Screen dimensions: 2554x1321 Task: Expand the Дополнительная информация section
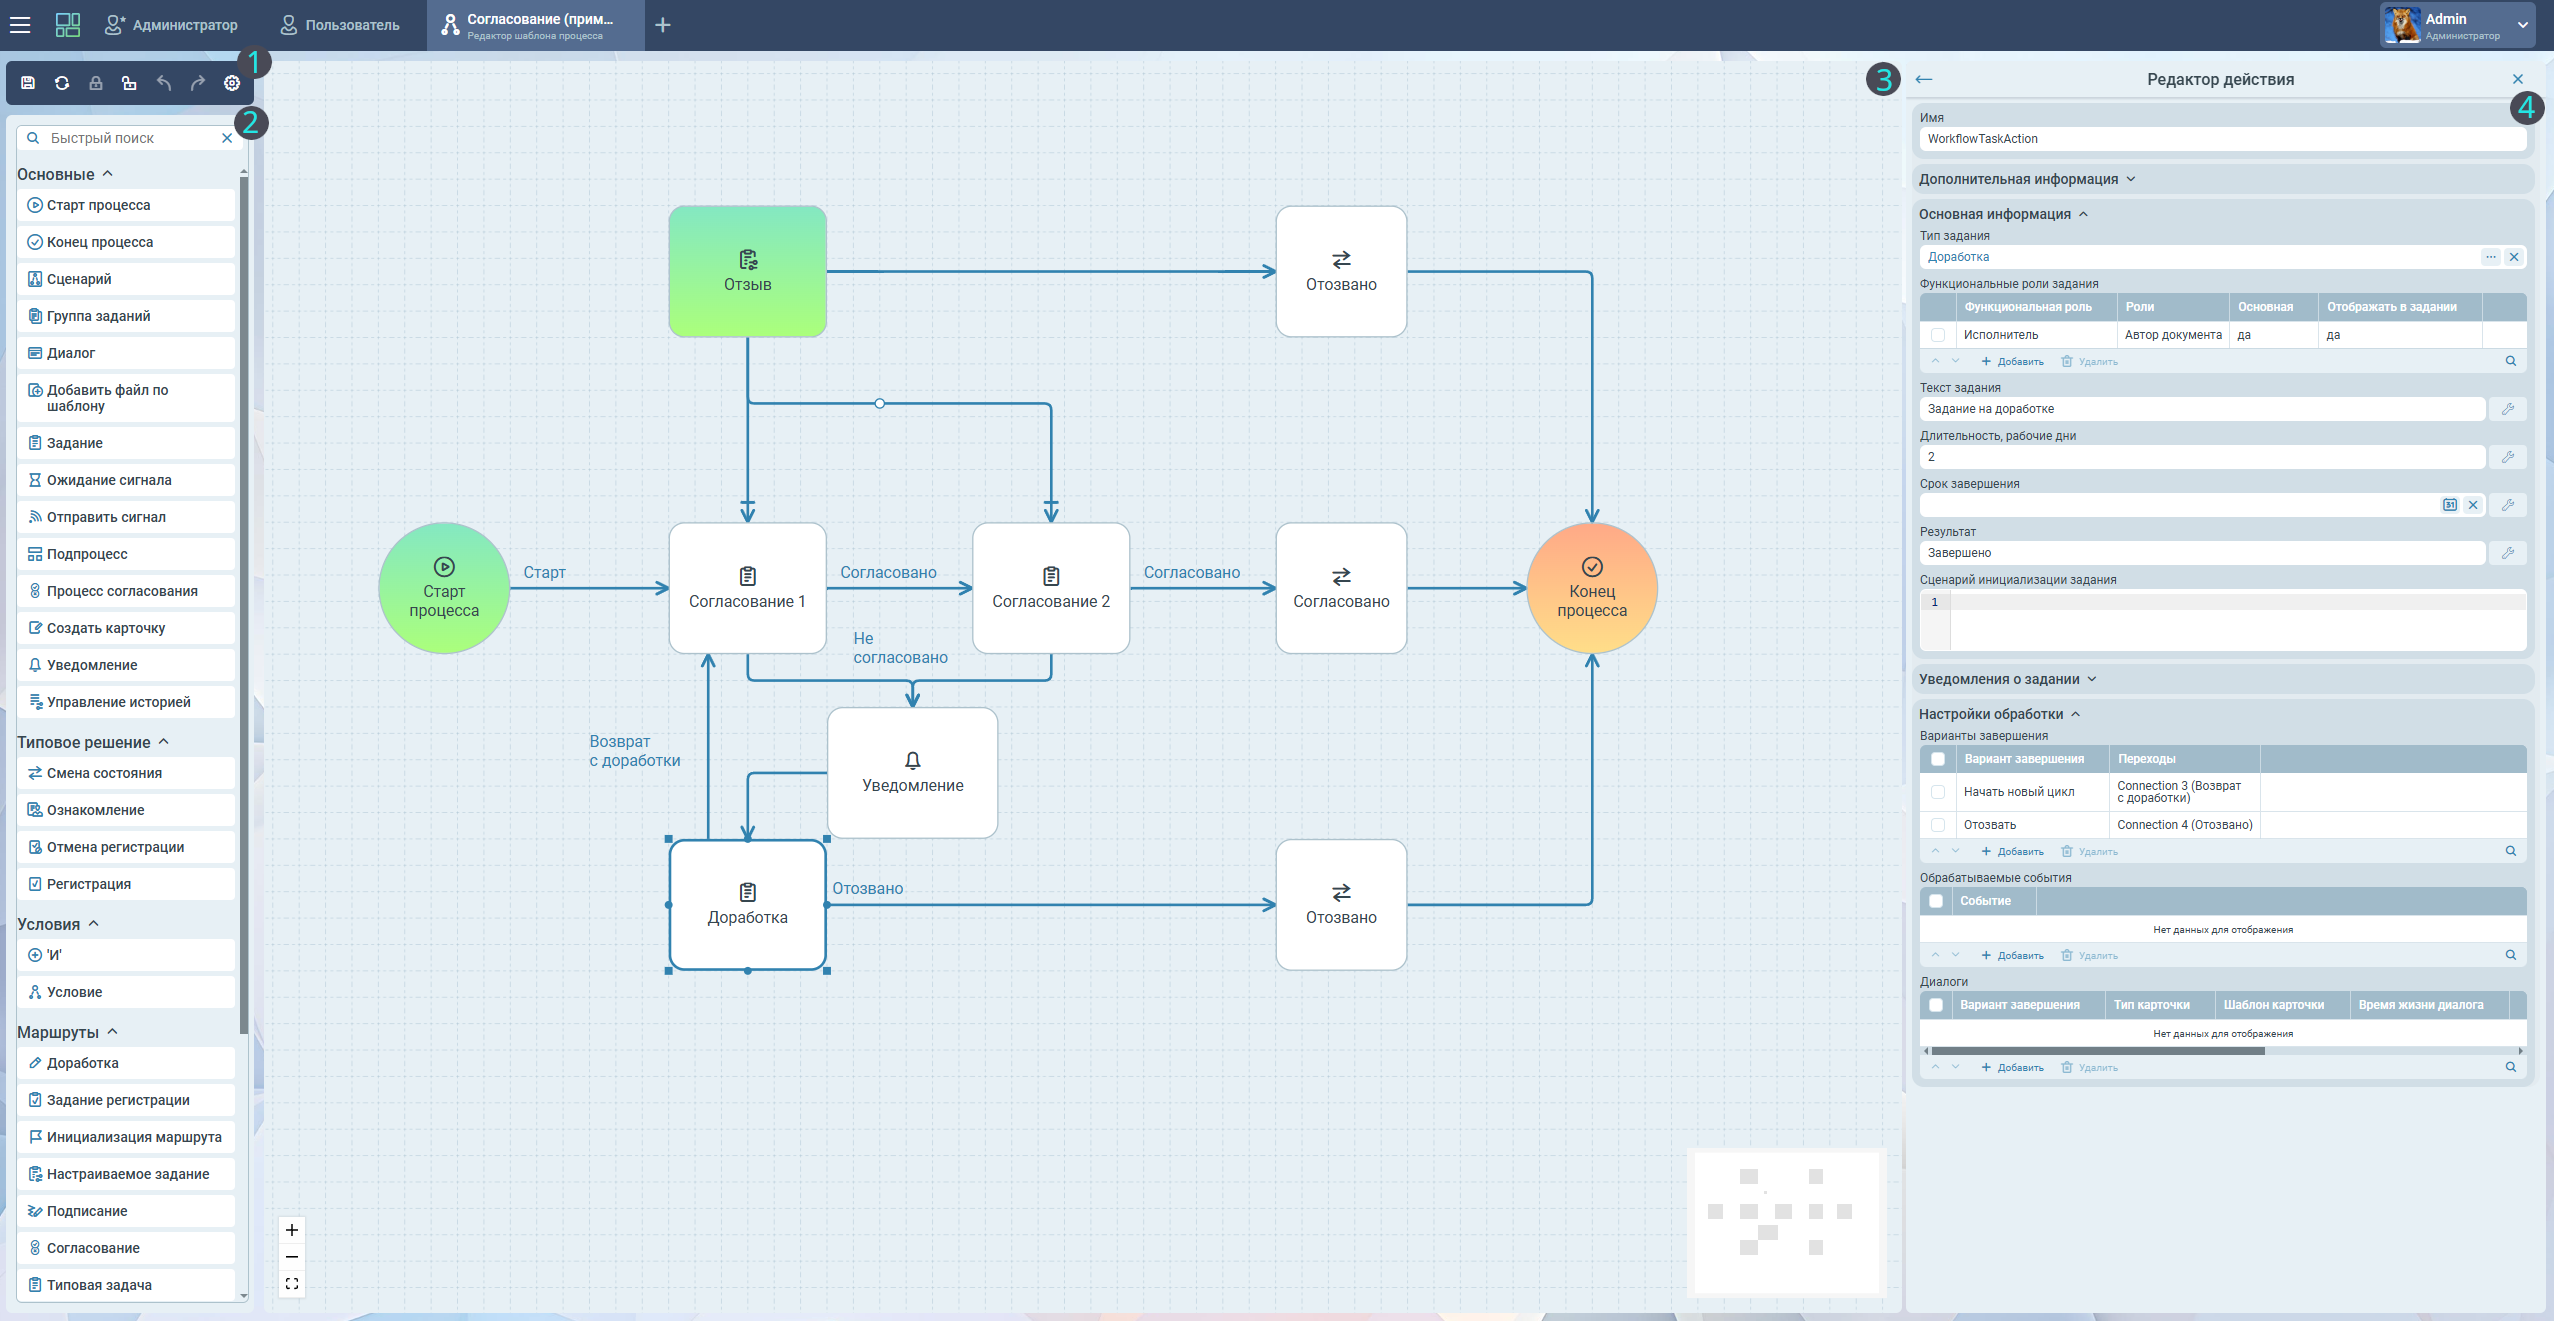2026,179
